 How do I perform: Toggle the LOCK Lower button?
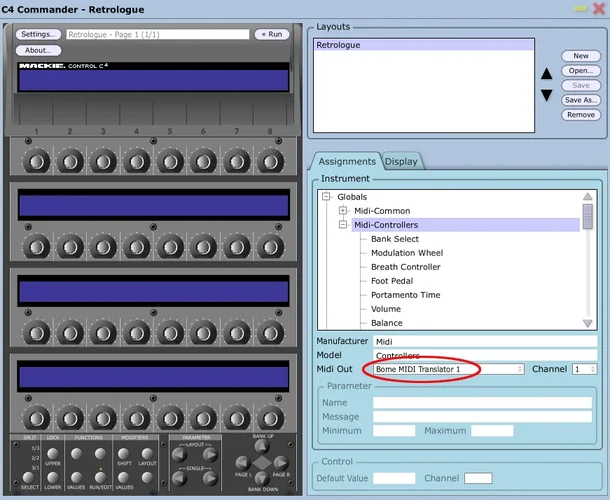(x=53, y=477)
